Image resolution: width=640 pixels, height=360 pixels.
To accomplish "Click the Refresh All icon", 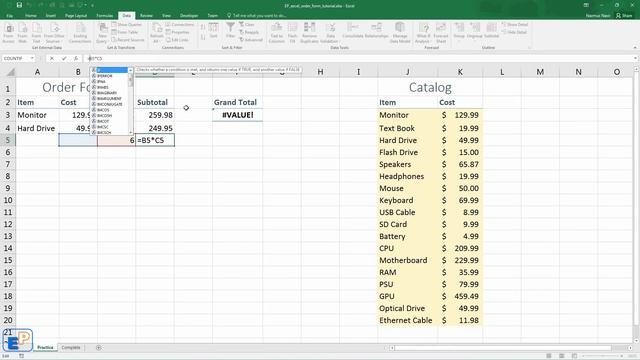I will (x=157, y=33).
